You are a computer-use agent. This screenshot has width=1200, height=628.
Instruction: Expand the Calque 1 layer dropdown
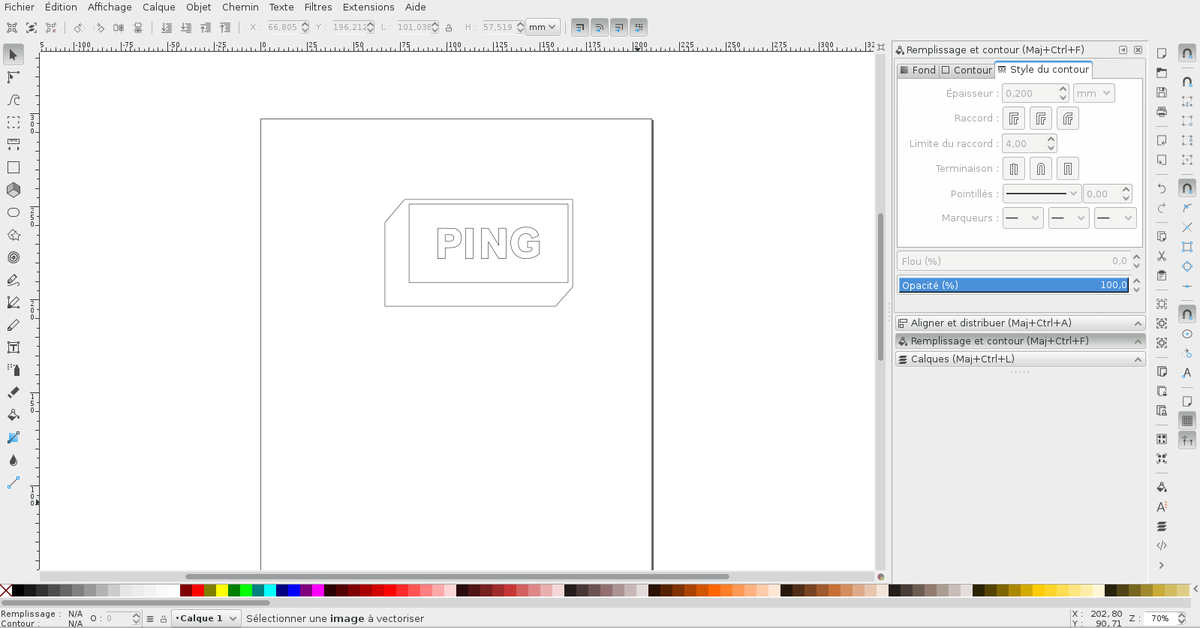(206, 619)
